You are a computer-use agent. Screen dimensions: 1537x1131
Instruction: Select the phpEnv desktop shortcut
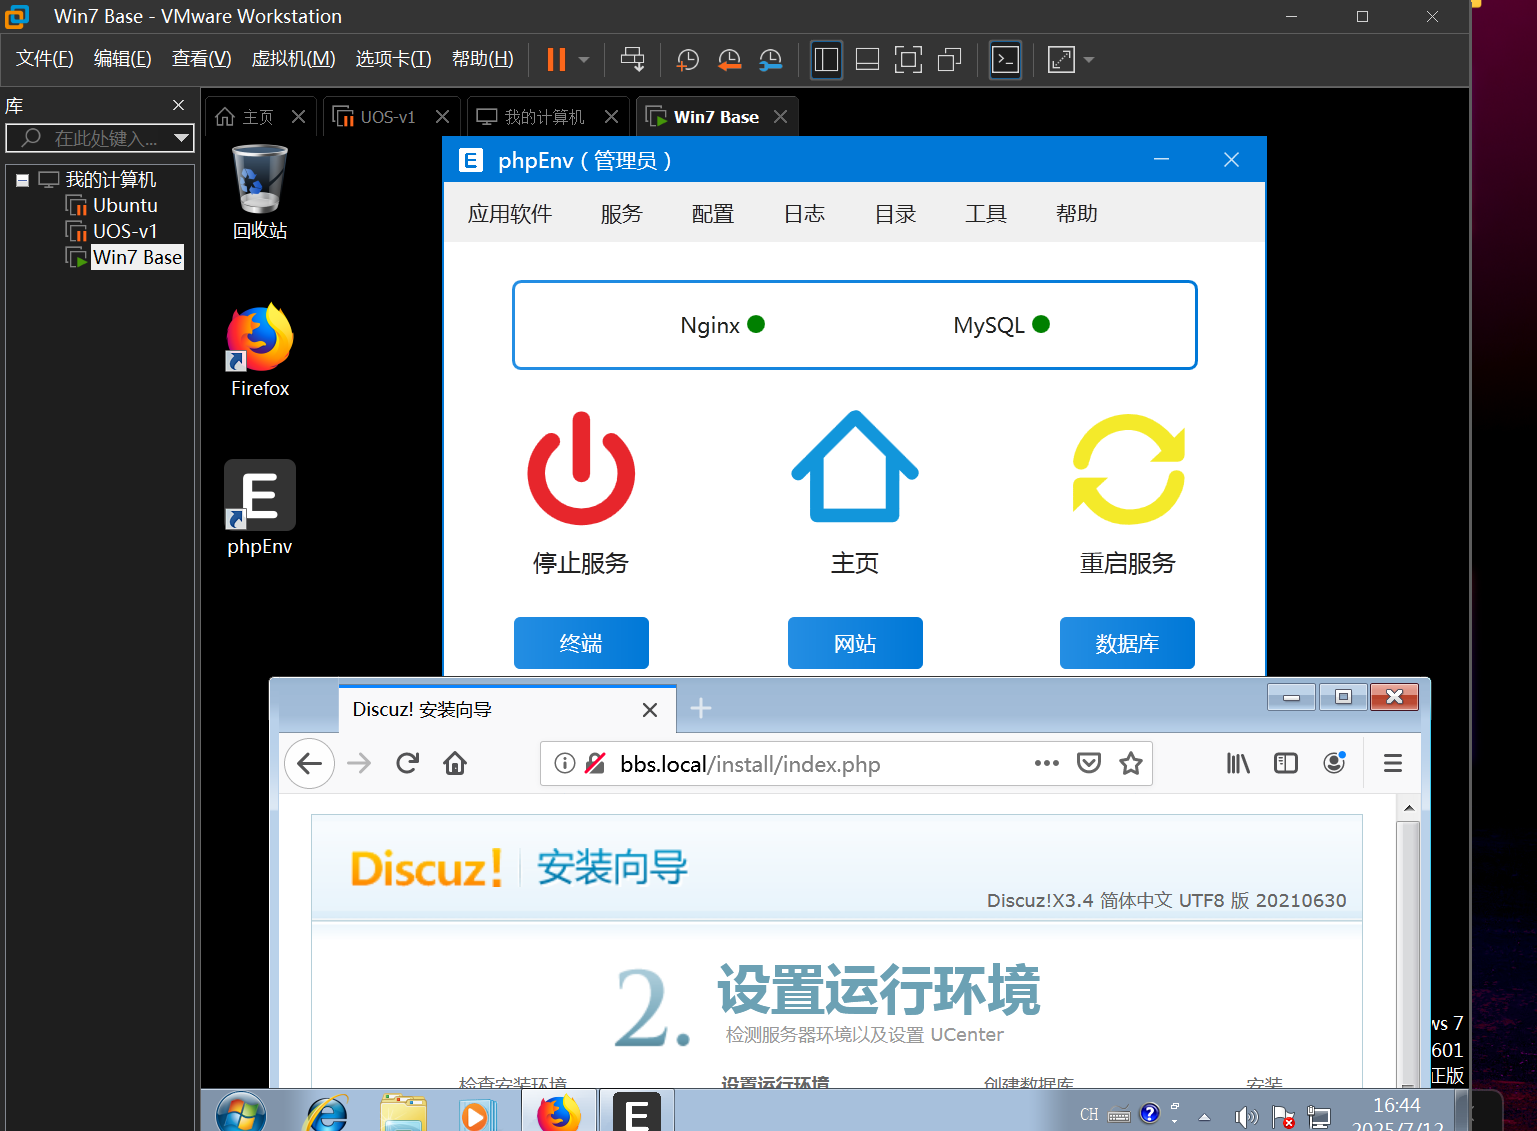click(260, 508)
